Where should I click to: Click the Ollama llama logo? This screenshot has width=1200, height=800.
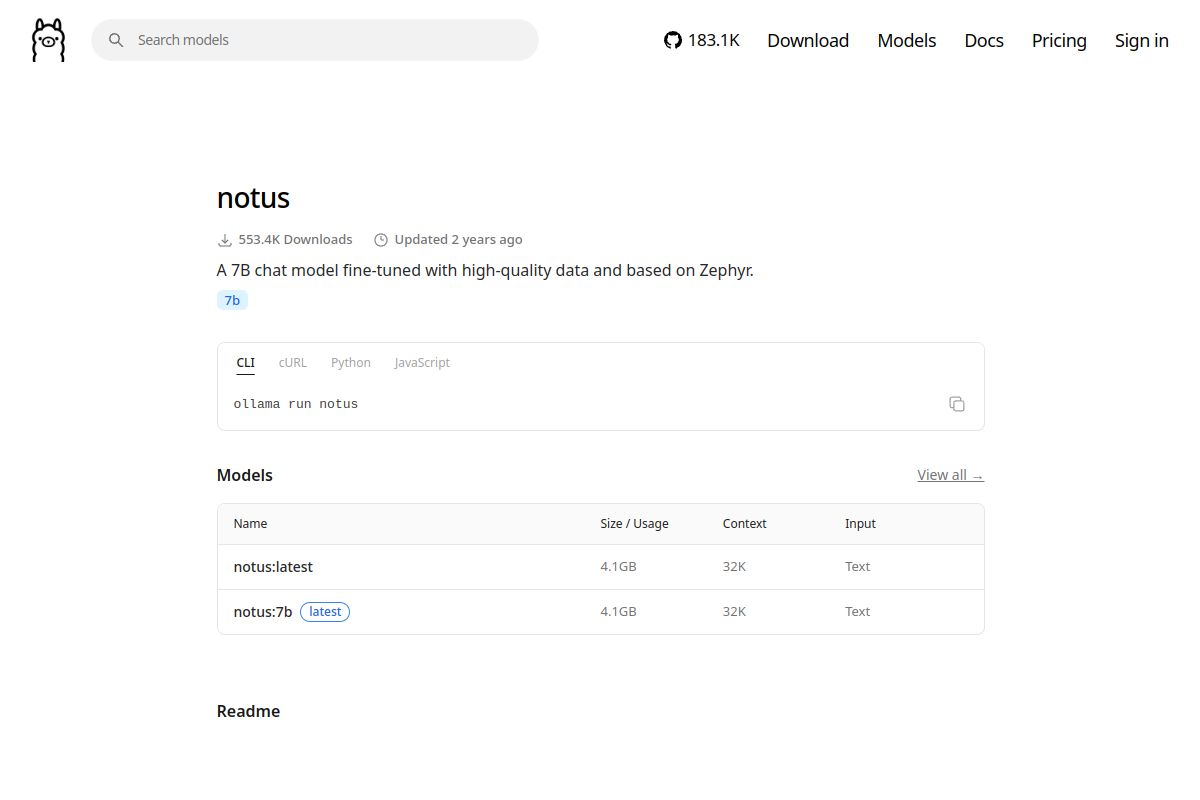click(x=48, y=40)
